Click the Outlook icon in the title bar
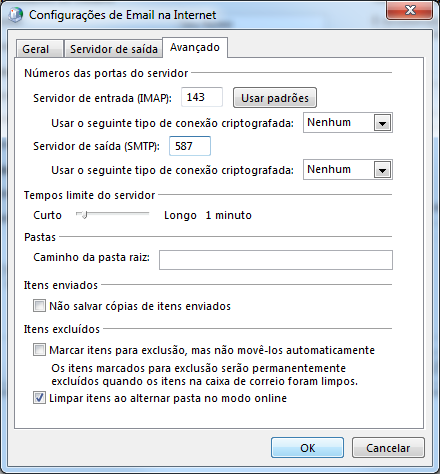 (x=15, y=15)
